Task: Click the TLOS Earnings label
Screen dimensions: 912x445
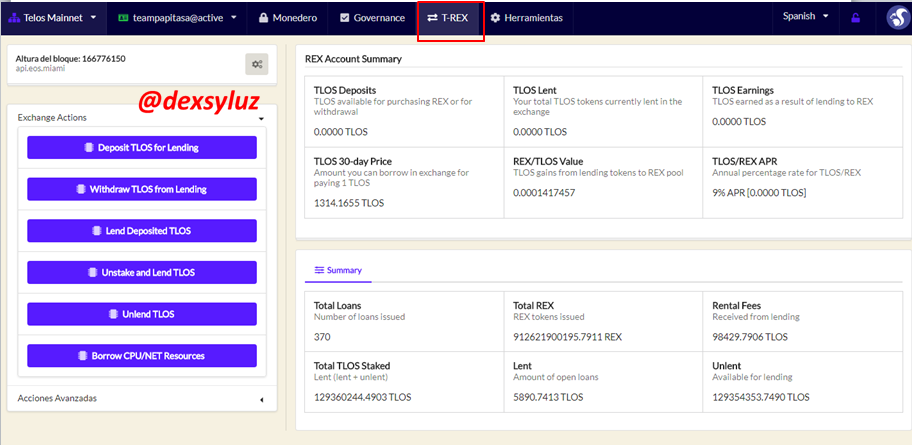Action: click(x=743, y=90)
